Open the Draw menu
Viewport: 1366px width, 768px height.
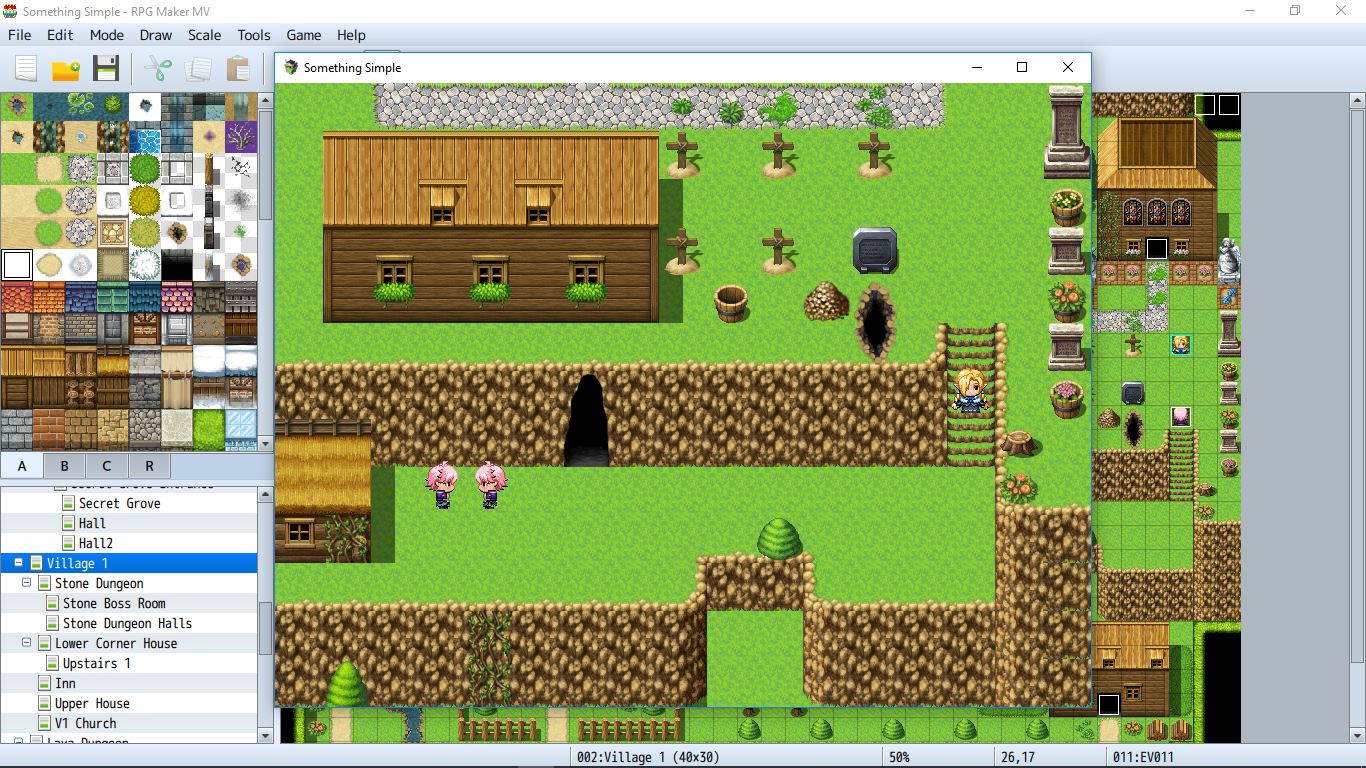click(156, 35)
